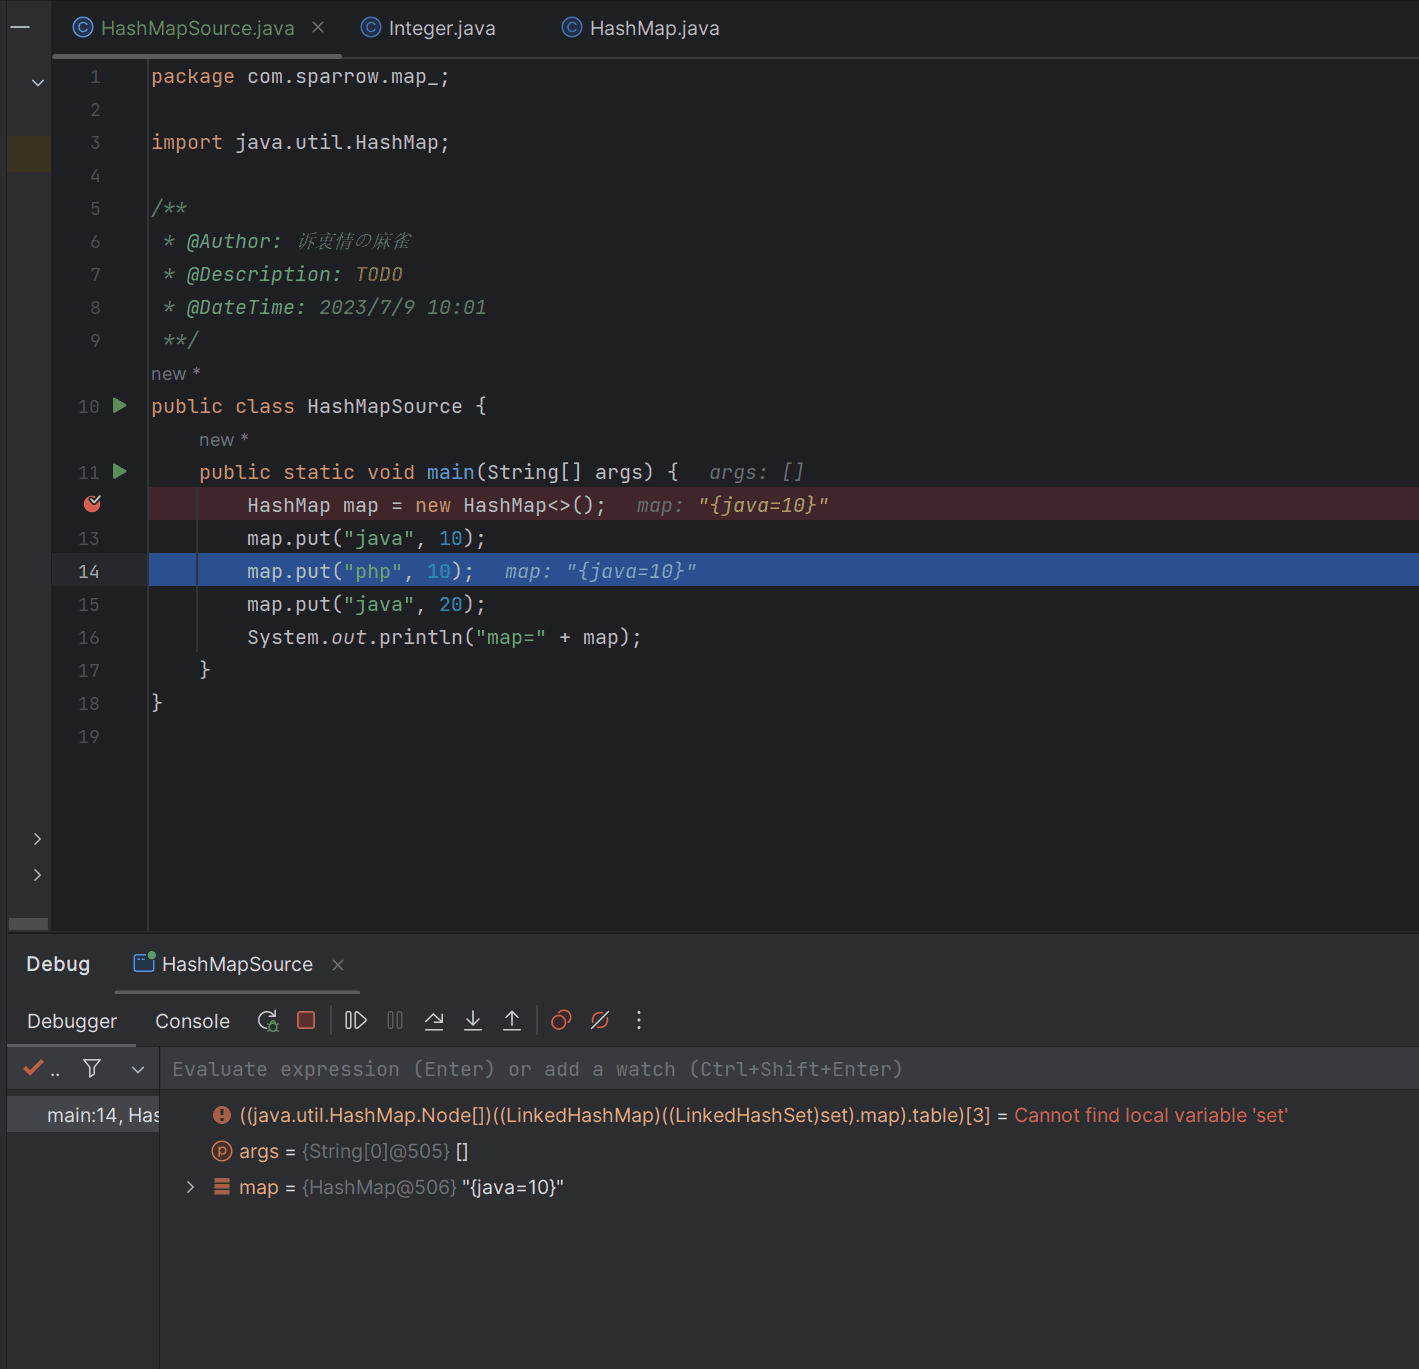Viewport: 1419px width, 1369px height.
Task: Pause program execution
Action: point(395,1020)
